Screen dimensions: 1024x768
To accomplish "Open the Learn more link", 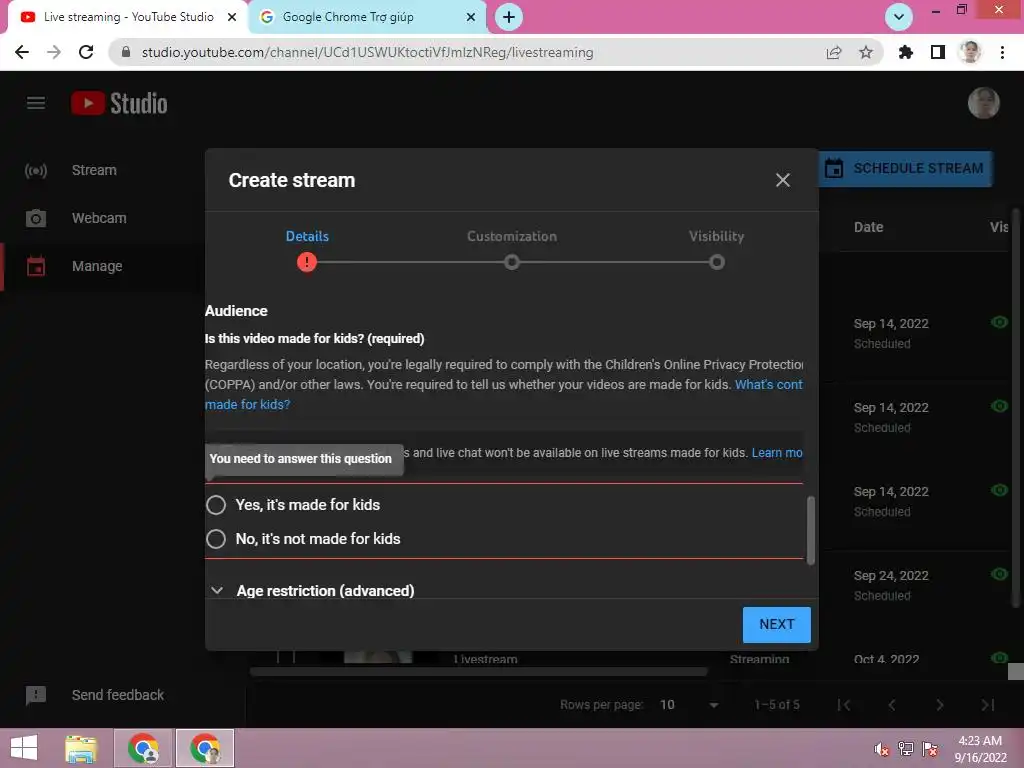I will (x=776, y=453).
